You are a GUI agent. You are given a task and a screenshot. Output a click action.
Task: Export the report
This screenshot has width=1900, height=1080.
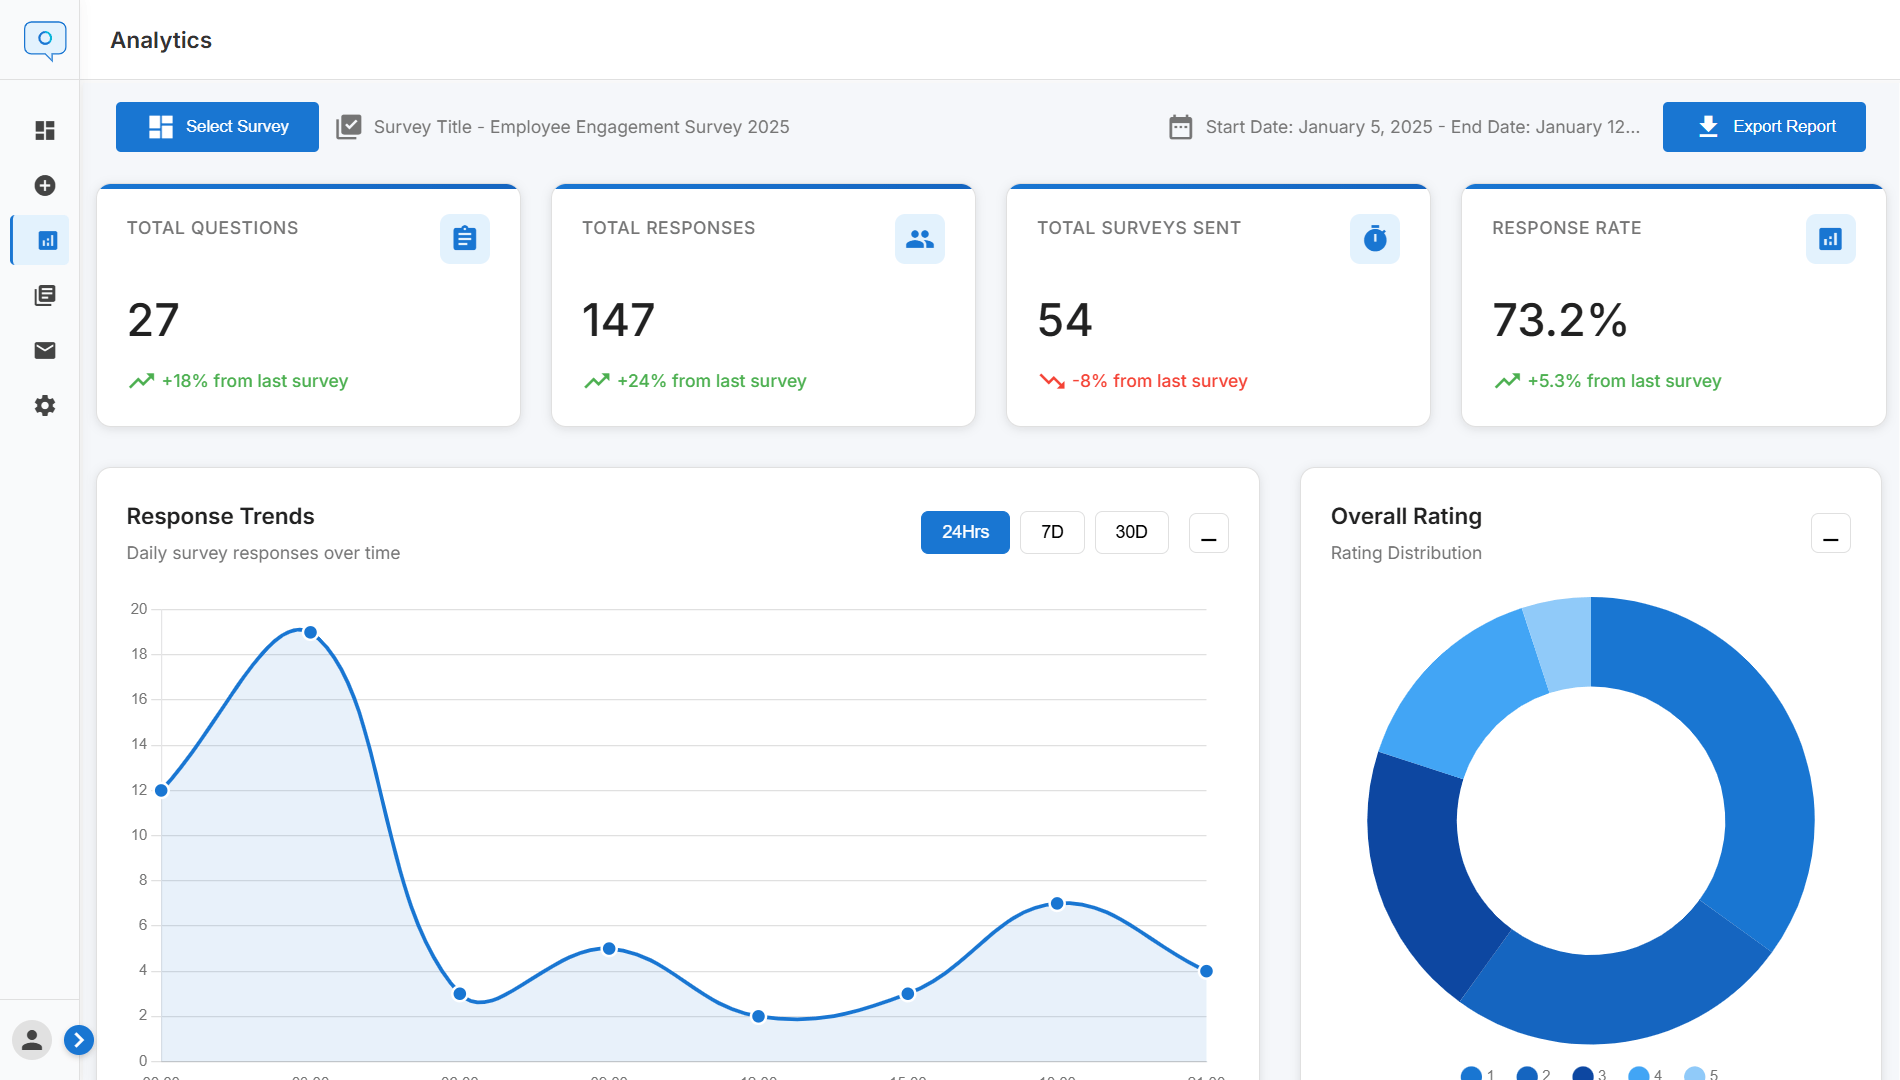point(1763,126)
